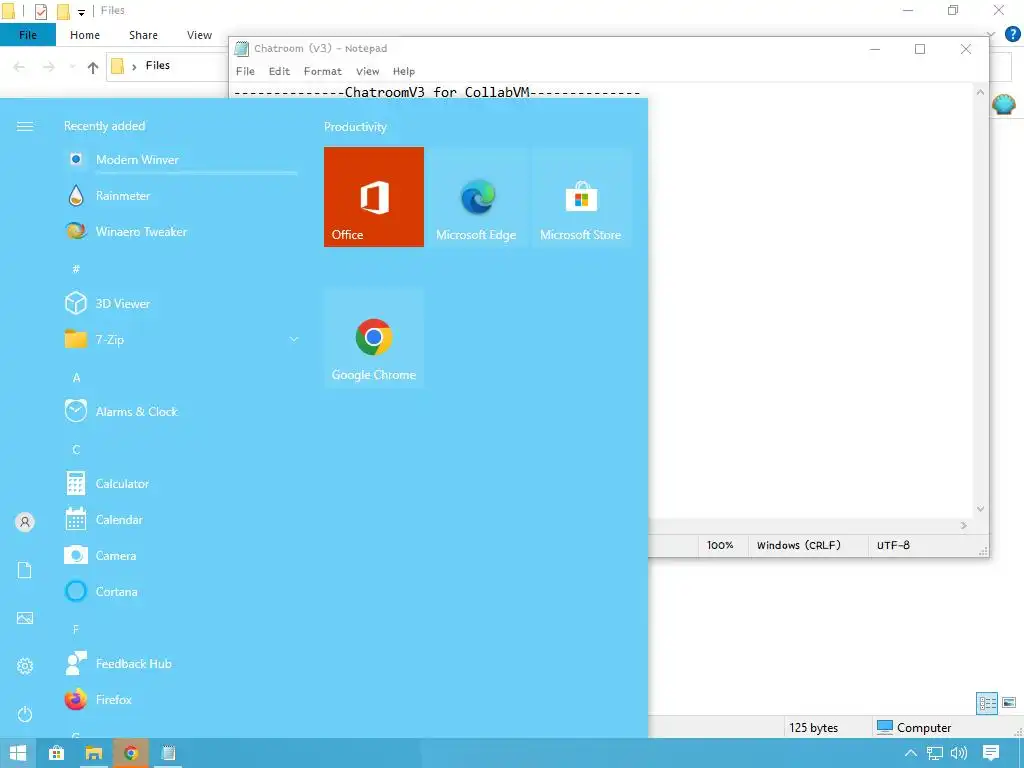Click the Productivity group heading
The height and width of the screenshot is (768, 1024).
(x=355, y=127)
